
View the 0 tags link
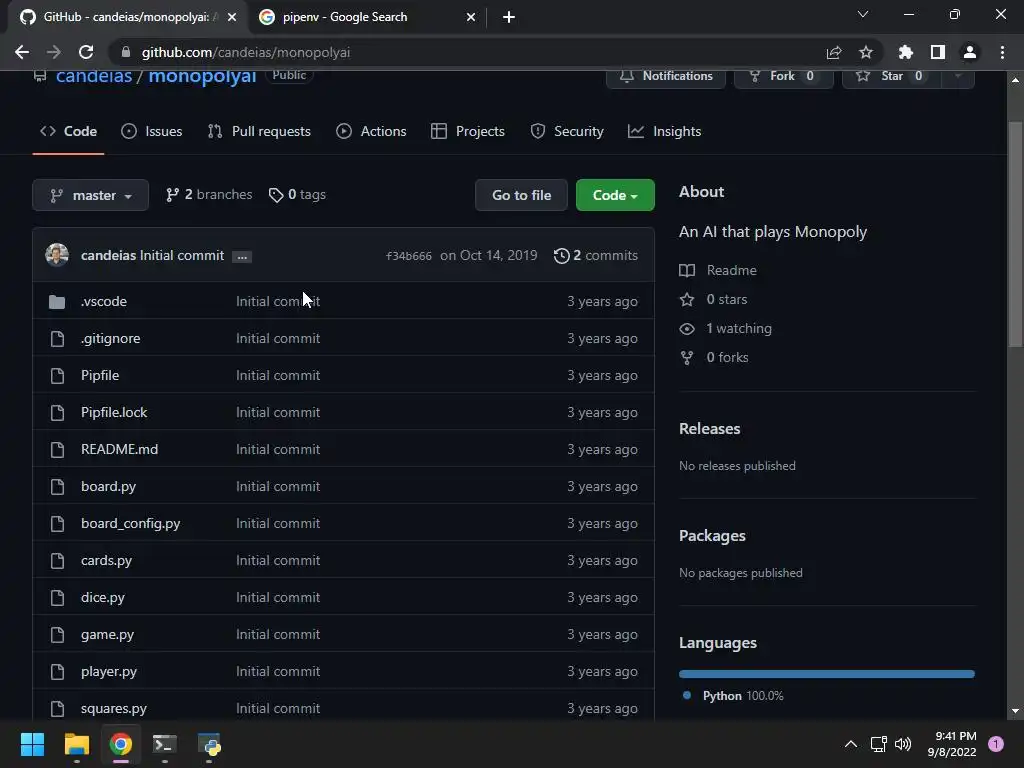297,195
